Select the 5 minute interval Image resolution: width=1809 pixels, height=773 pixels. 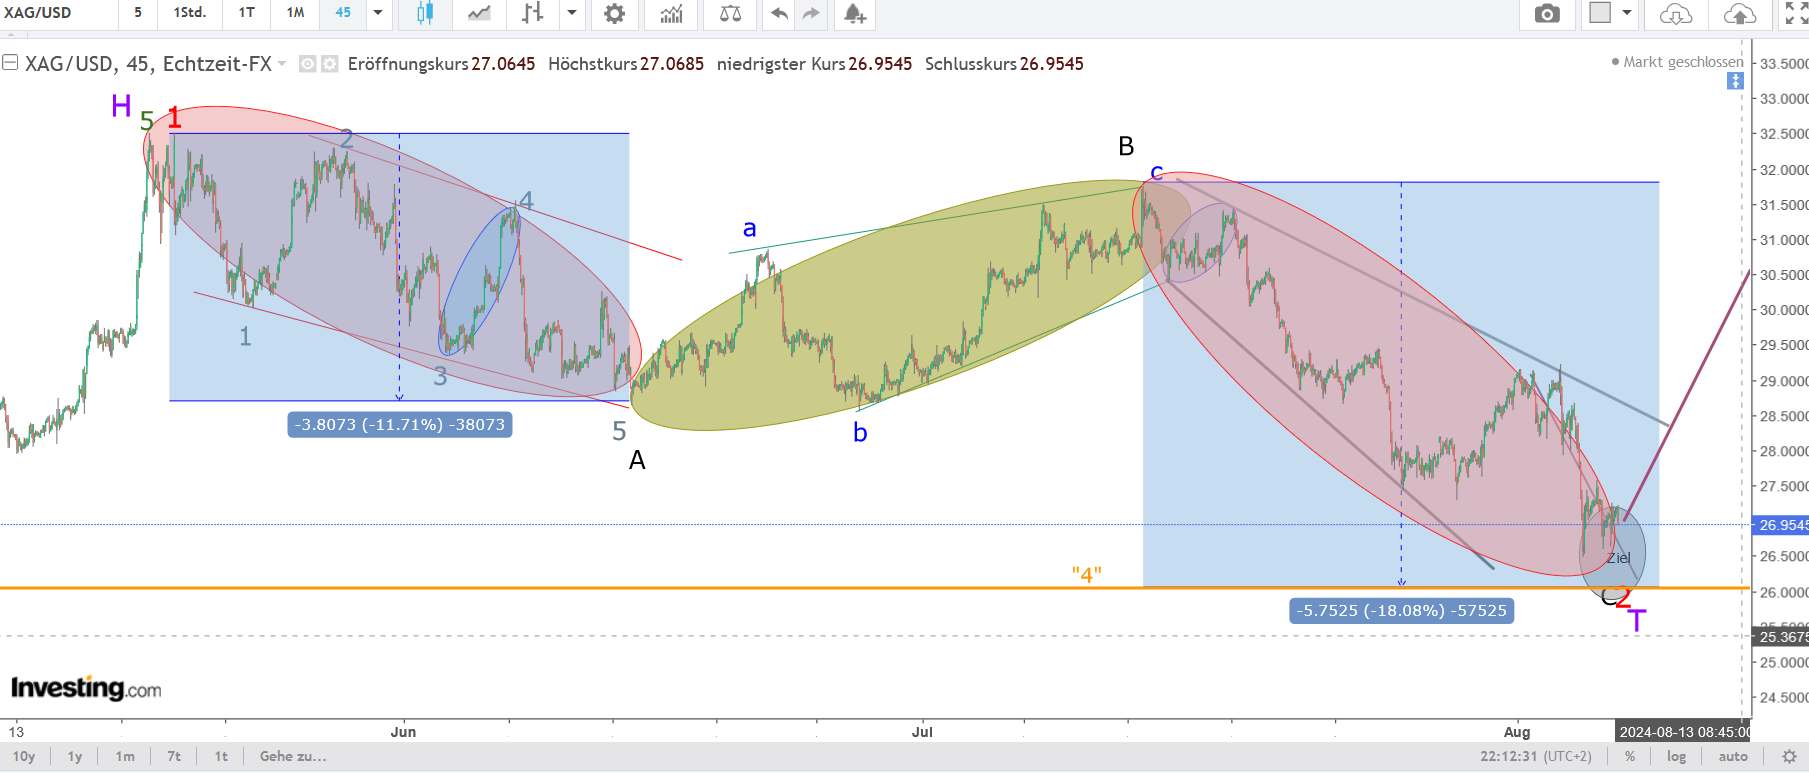coord(138,13)
